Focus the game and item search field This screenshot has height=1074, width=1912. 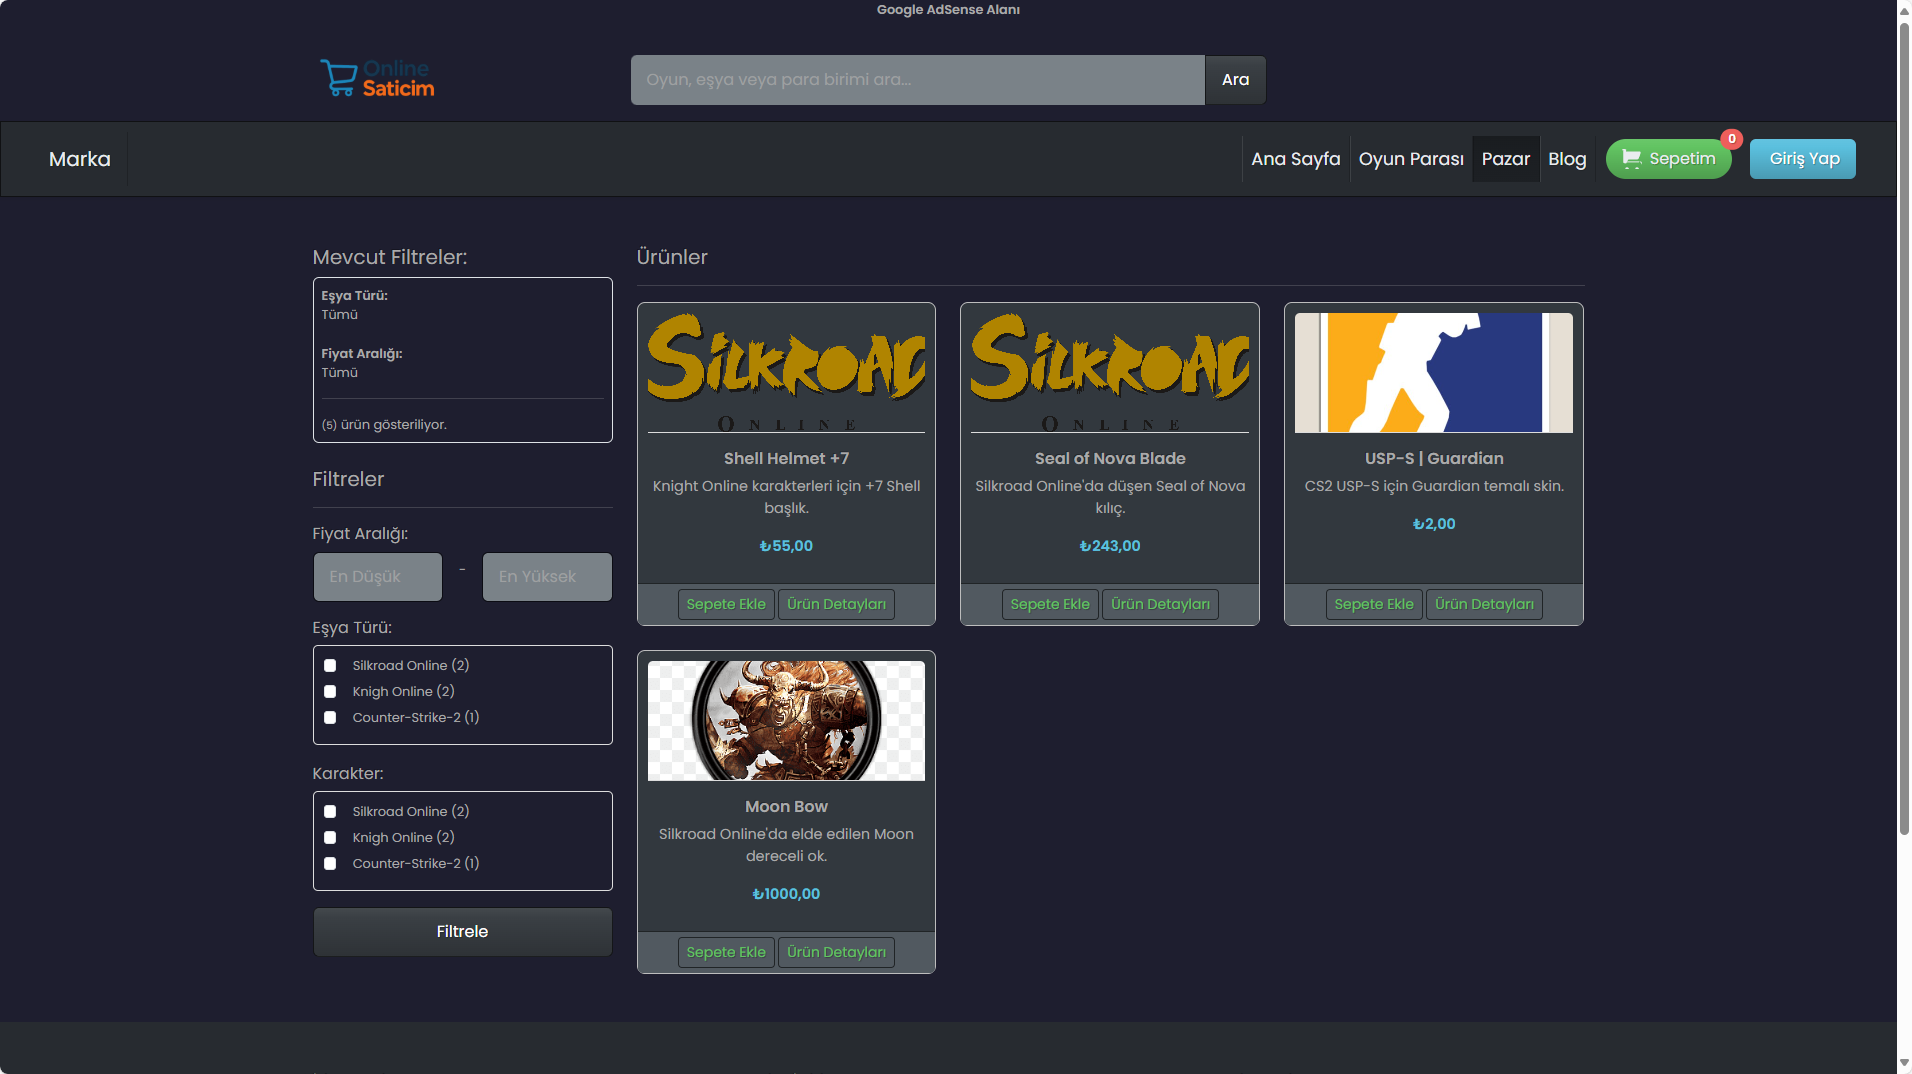[x=917, y=80]
